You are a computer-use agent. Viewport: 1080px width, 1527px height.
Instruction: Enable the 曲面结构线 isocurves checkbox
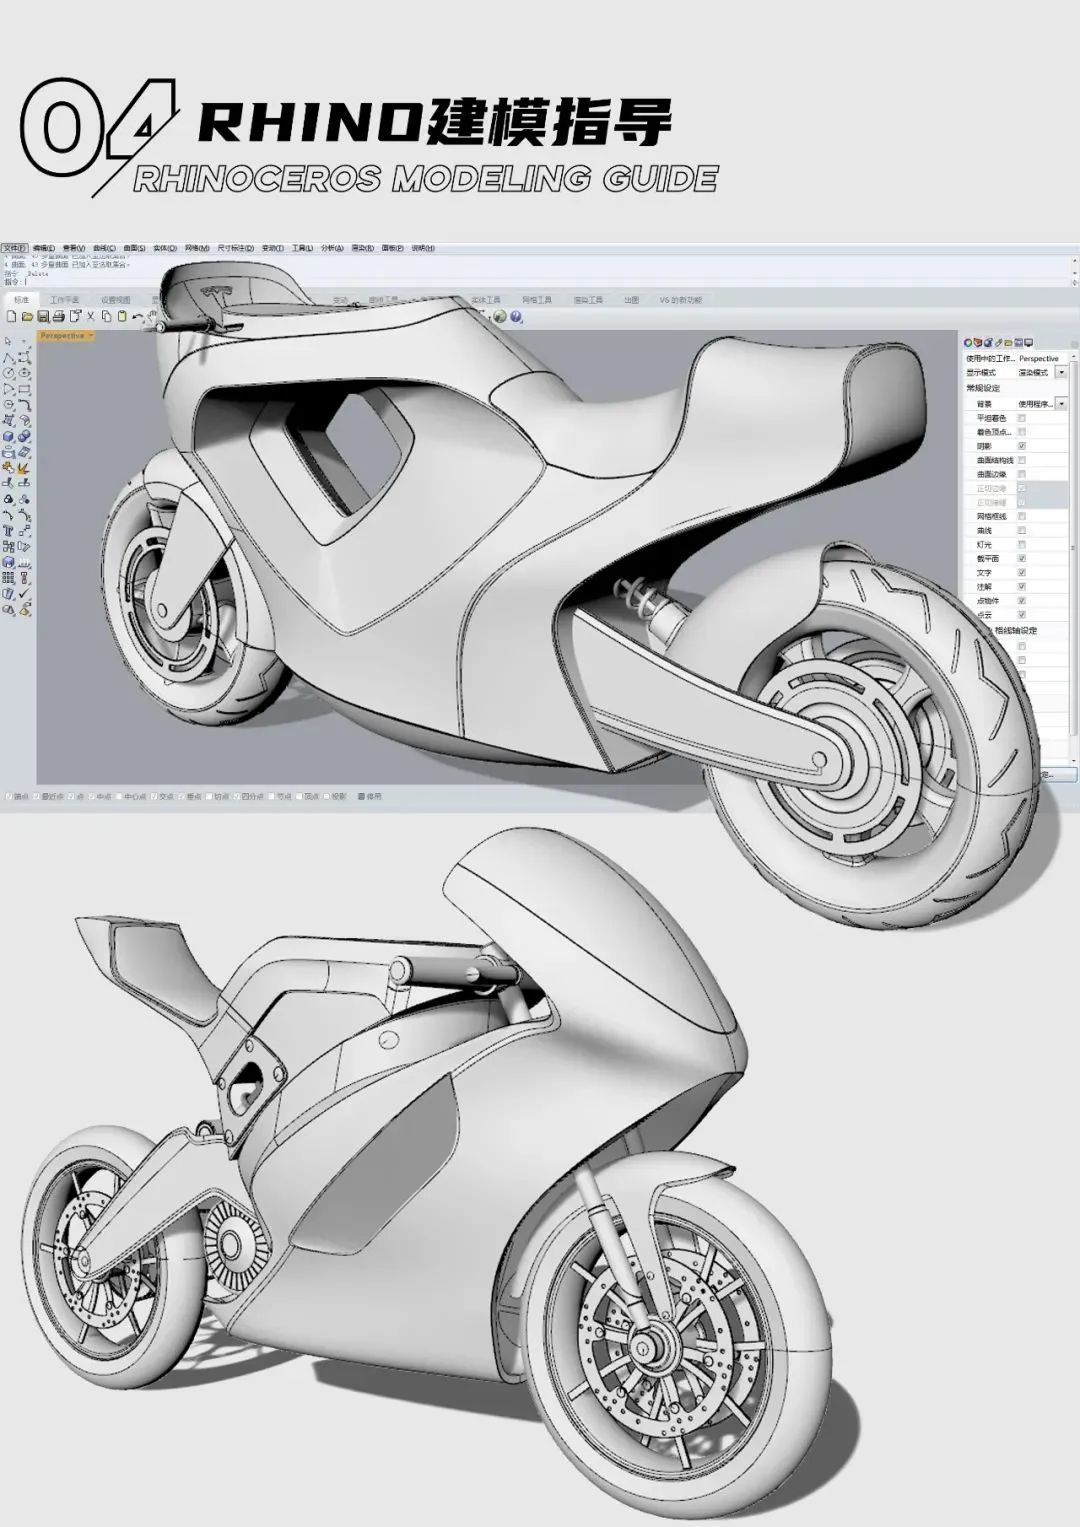pyautogui.click(x=1023, y=460)
